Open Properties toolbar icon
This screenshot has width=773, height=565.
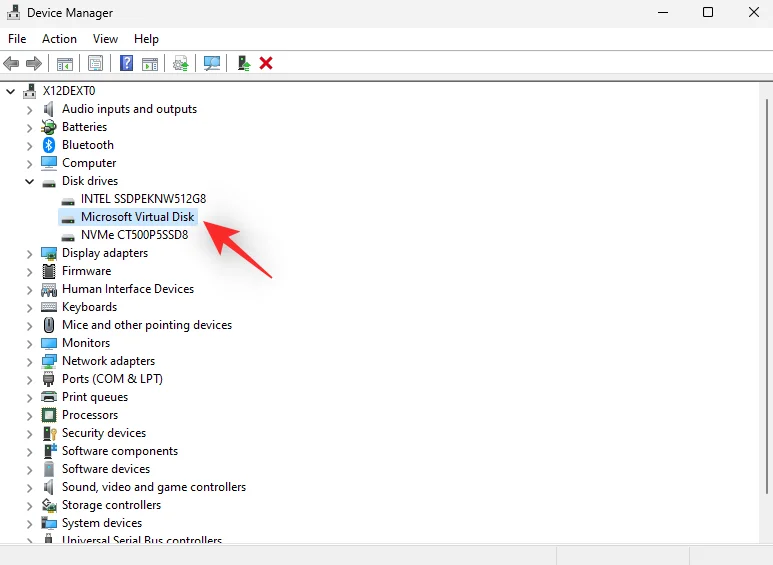click(95, 63)
